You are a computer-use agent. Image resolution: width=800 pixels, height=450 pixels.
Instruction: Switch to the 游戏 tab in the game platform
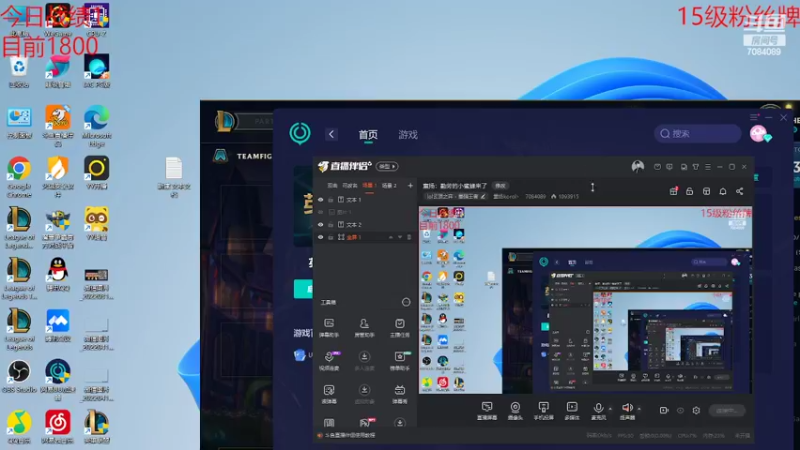(408, 135)
